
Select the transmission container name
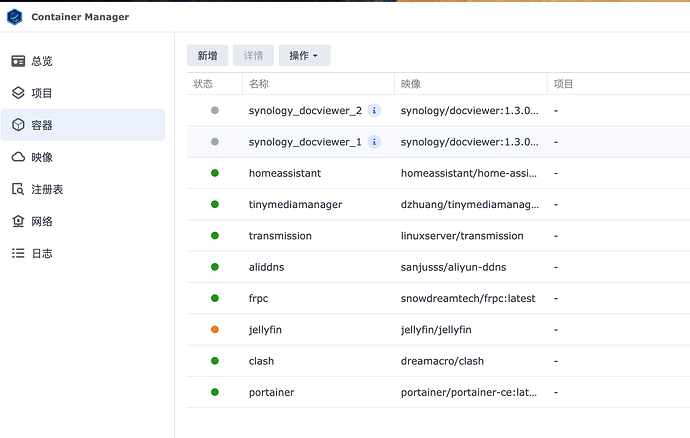click(x=280, y=236)
